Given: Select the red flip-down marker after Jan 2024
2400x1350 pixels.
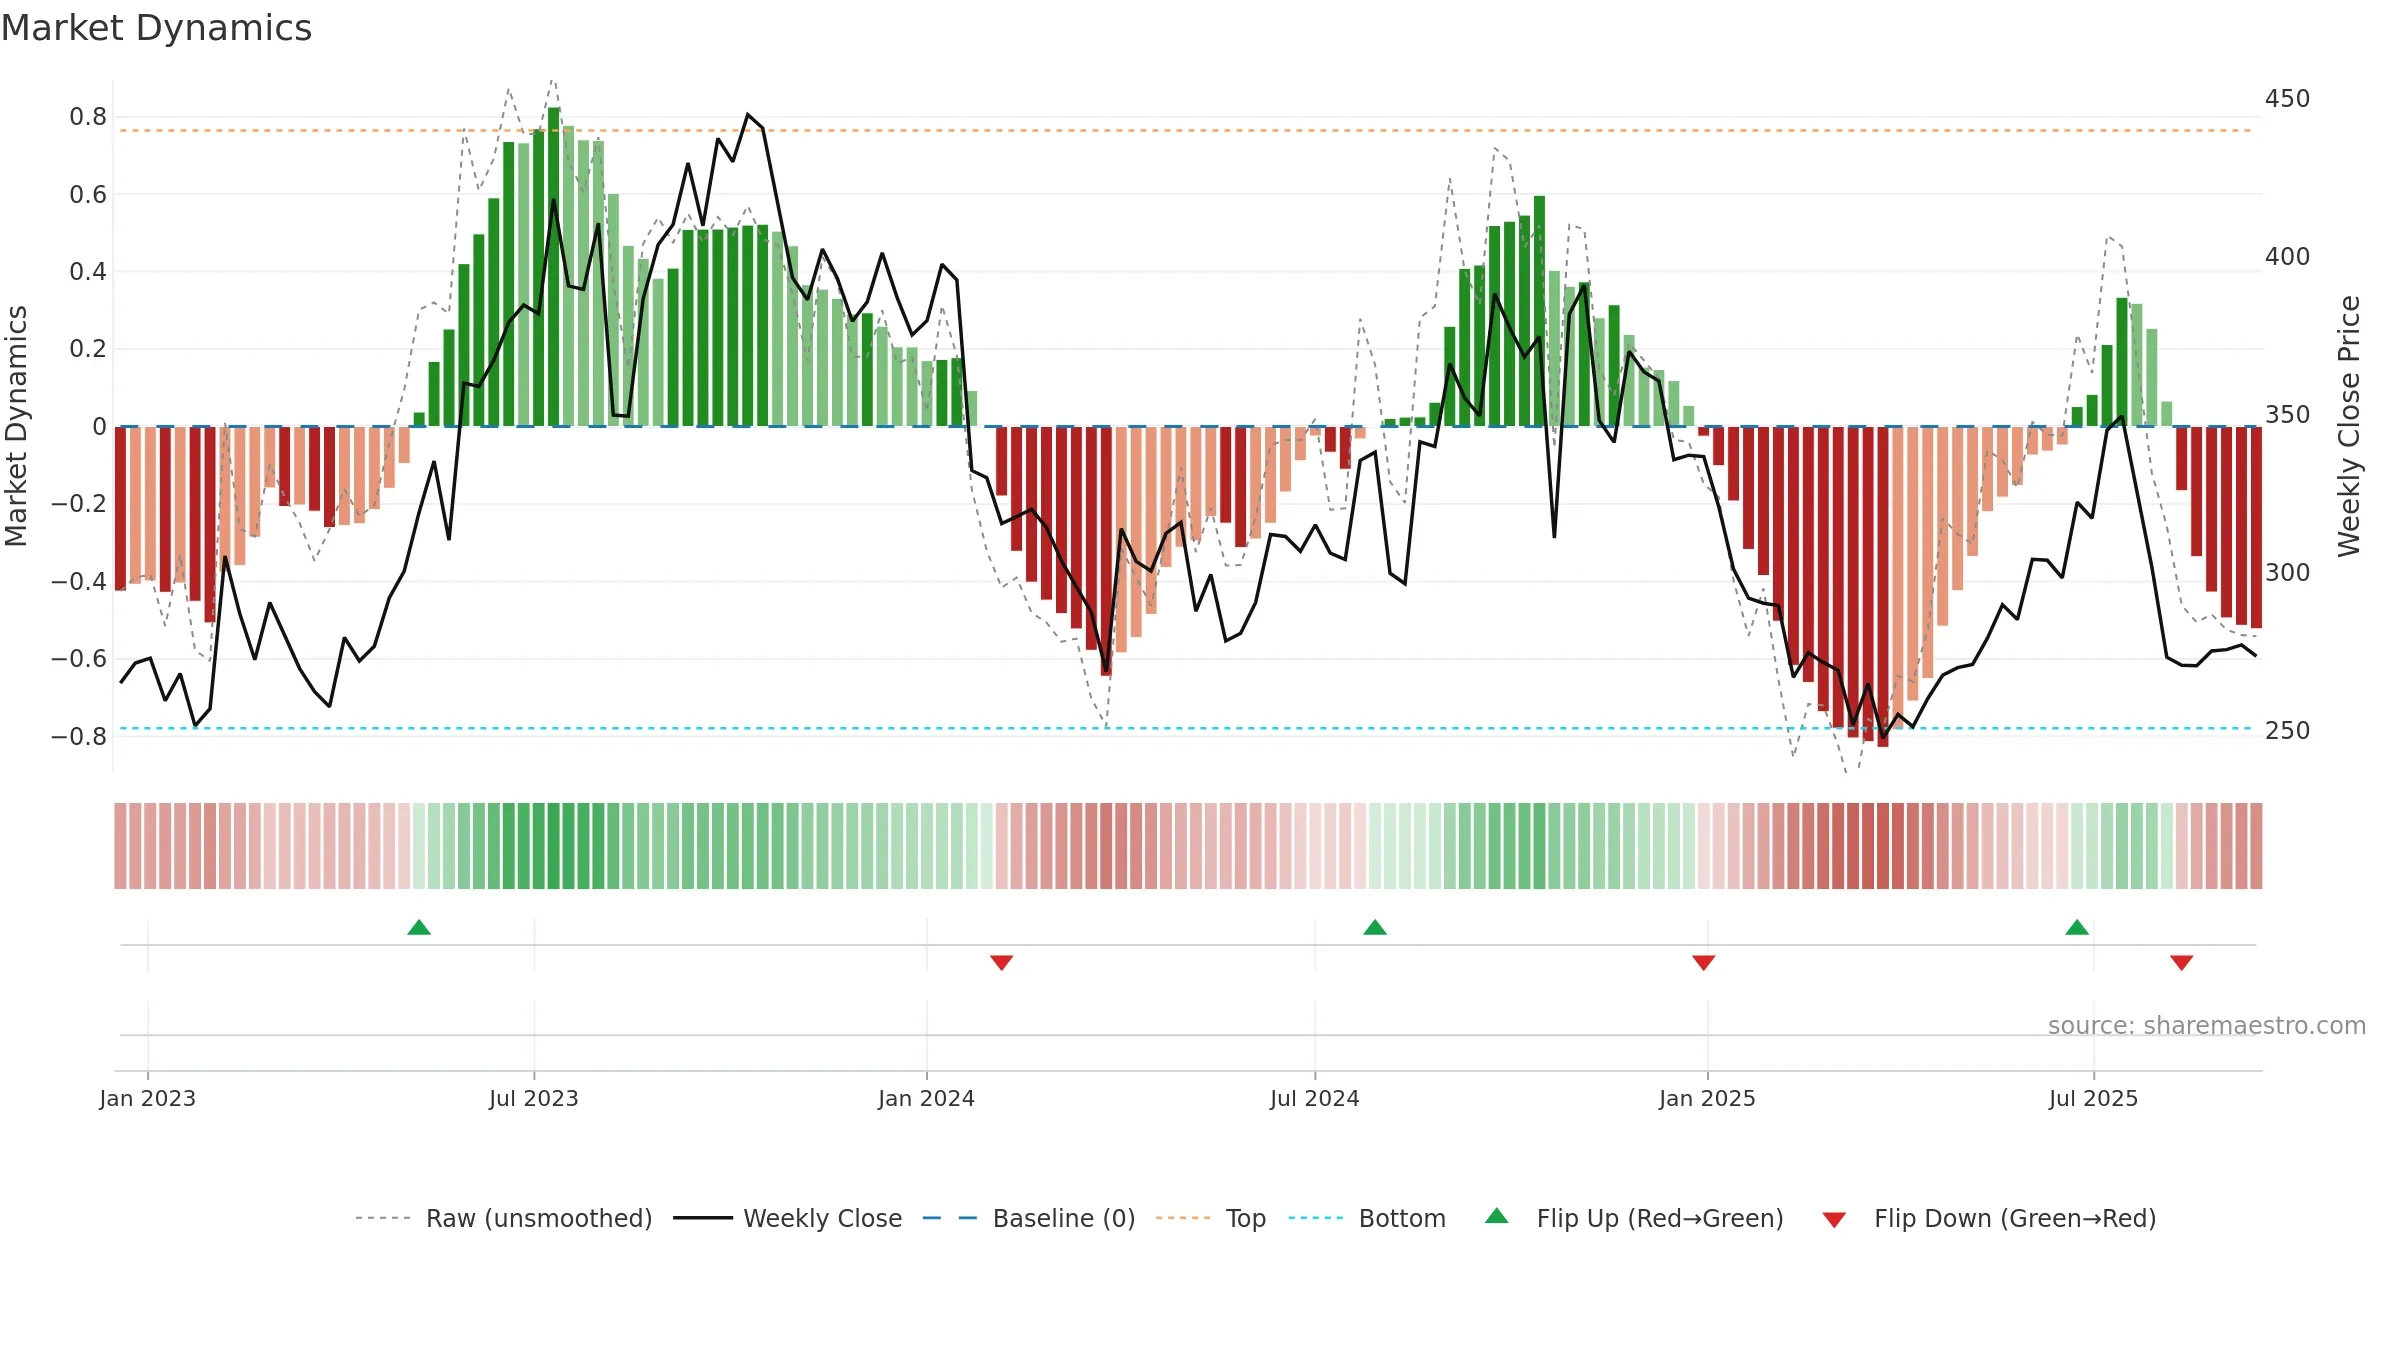Looking at the screenshot, I should (1002, 962).
